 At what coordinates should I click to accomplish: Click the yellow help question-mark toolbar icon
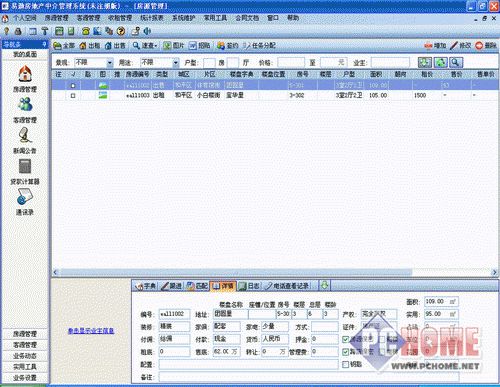tap(121, 31)
